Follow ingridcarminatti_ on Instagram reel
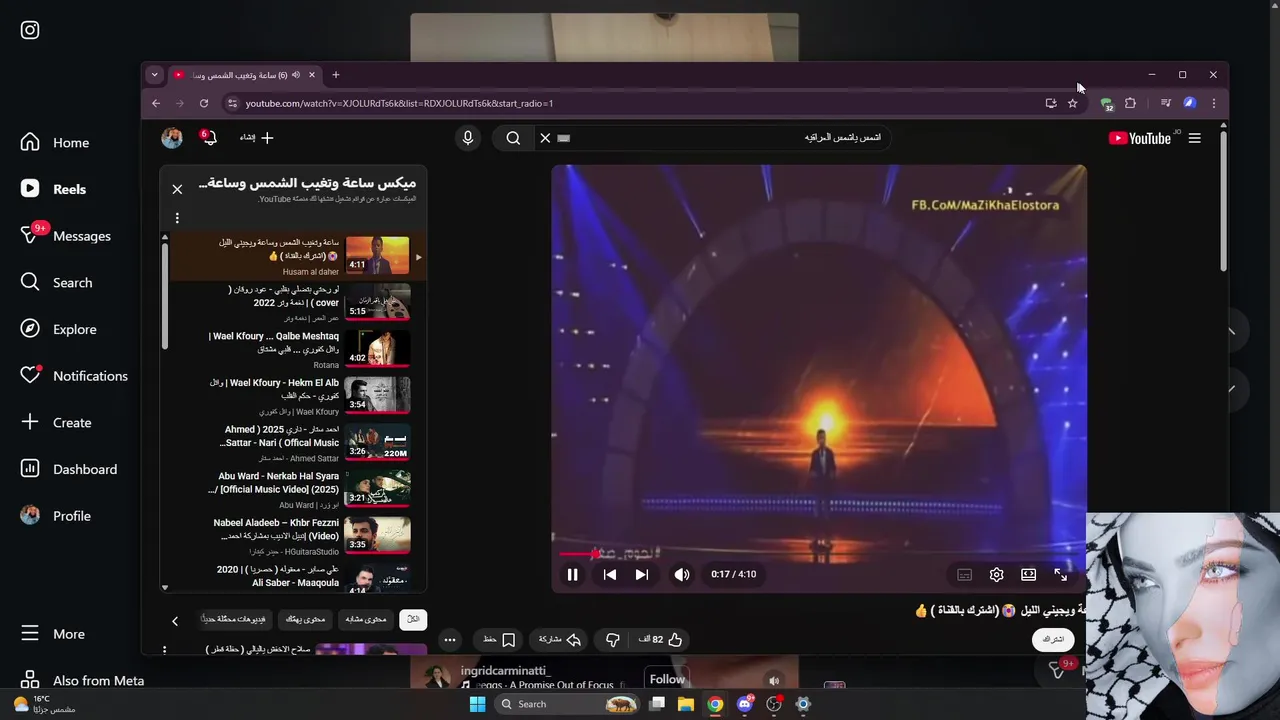This screenshot has width=1280, height=720. click(667, 679)
